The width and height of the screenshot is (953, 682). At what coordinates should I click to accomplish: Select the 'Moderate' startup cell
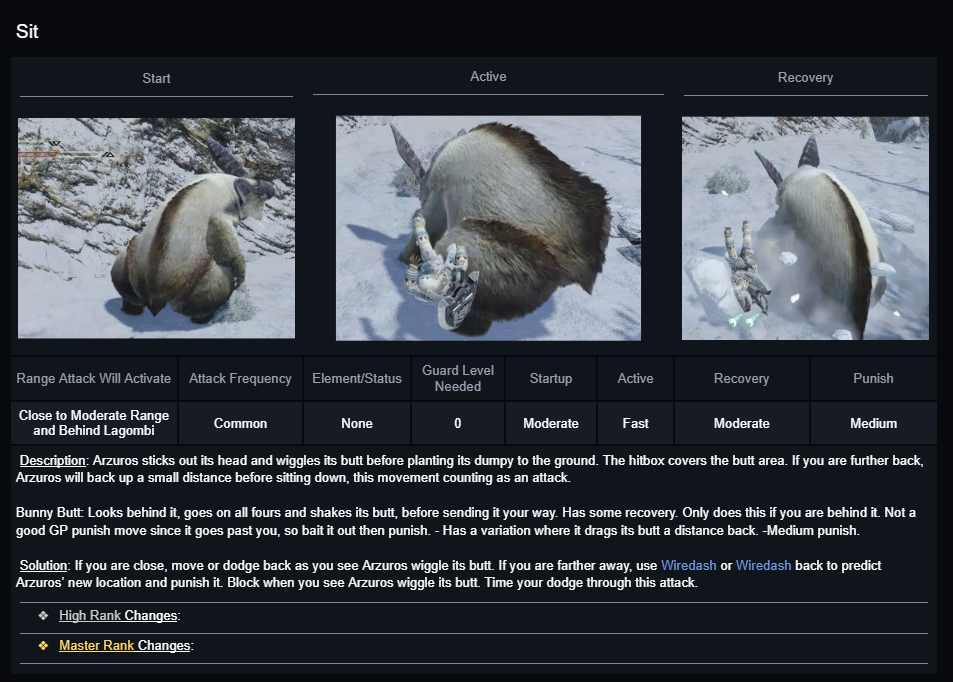coord(551,423)
